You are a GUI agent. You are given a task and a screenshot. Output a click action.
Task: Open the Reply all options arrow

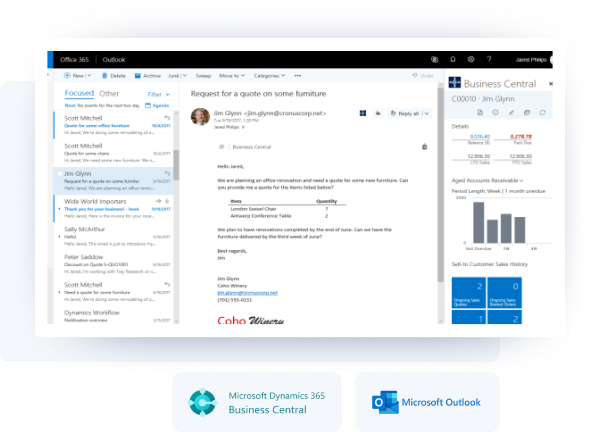[x=427, y=113]
